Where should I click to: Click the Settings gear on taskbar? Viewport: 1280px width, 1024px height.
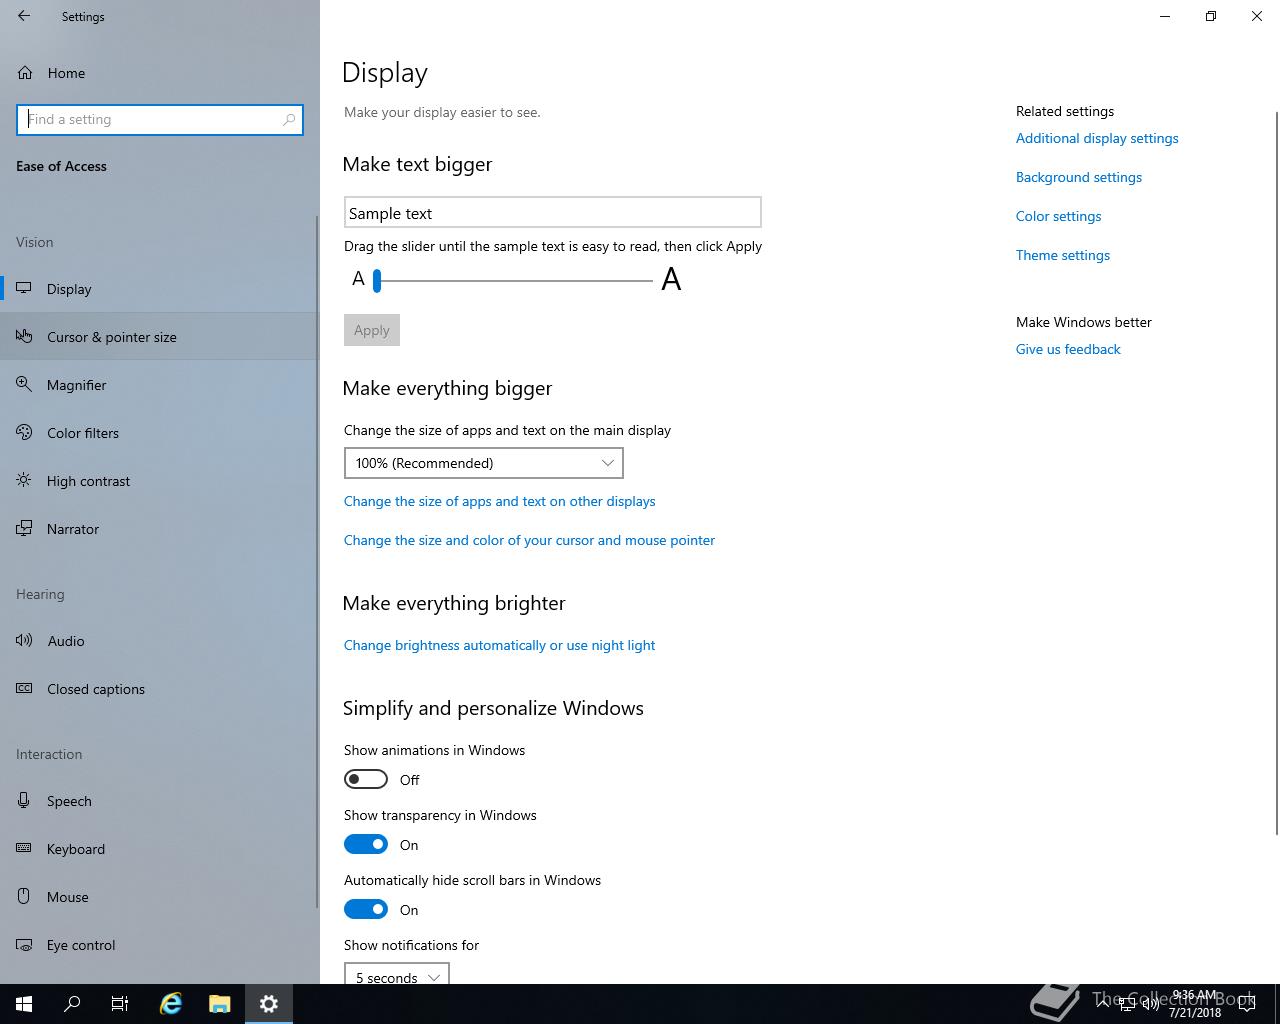tap(269, 1004)
